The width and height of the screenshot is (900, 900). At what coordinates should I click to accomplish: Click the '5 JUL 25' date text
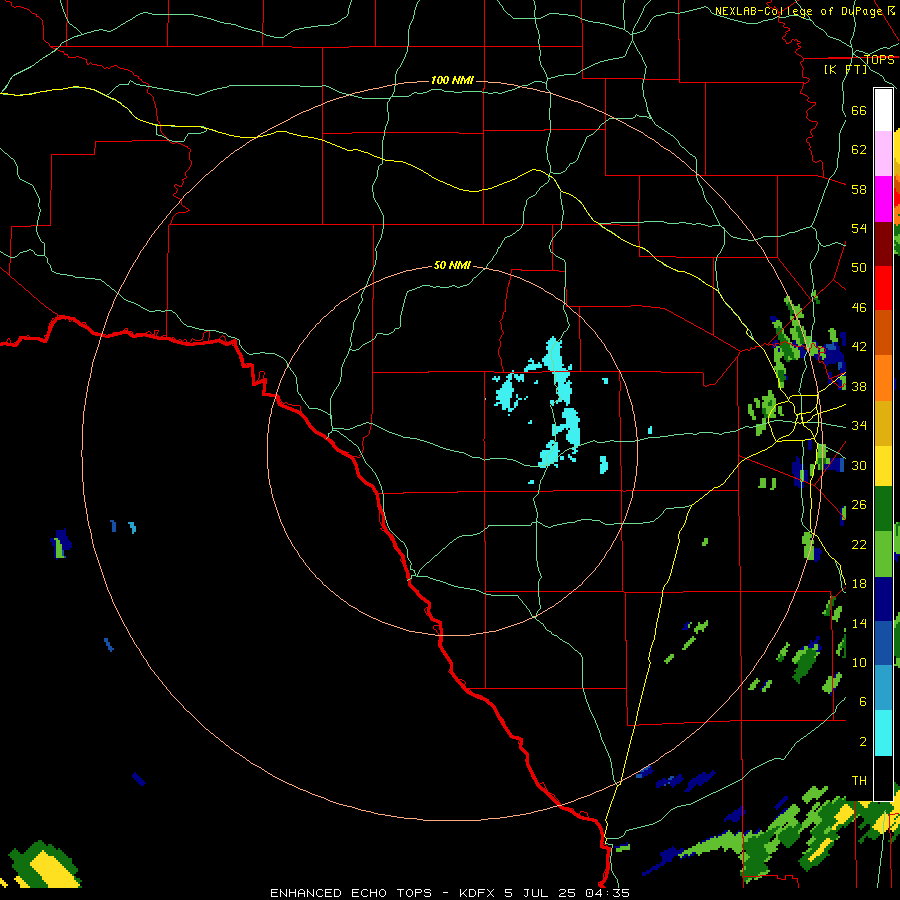pos(541,893)
